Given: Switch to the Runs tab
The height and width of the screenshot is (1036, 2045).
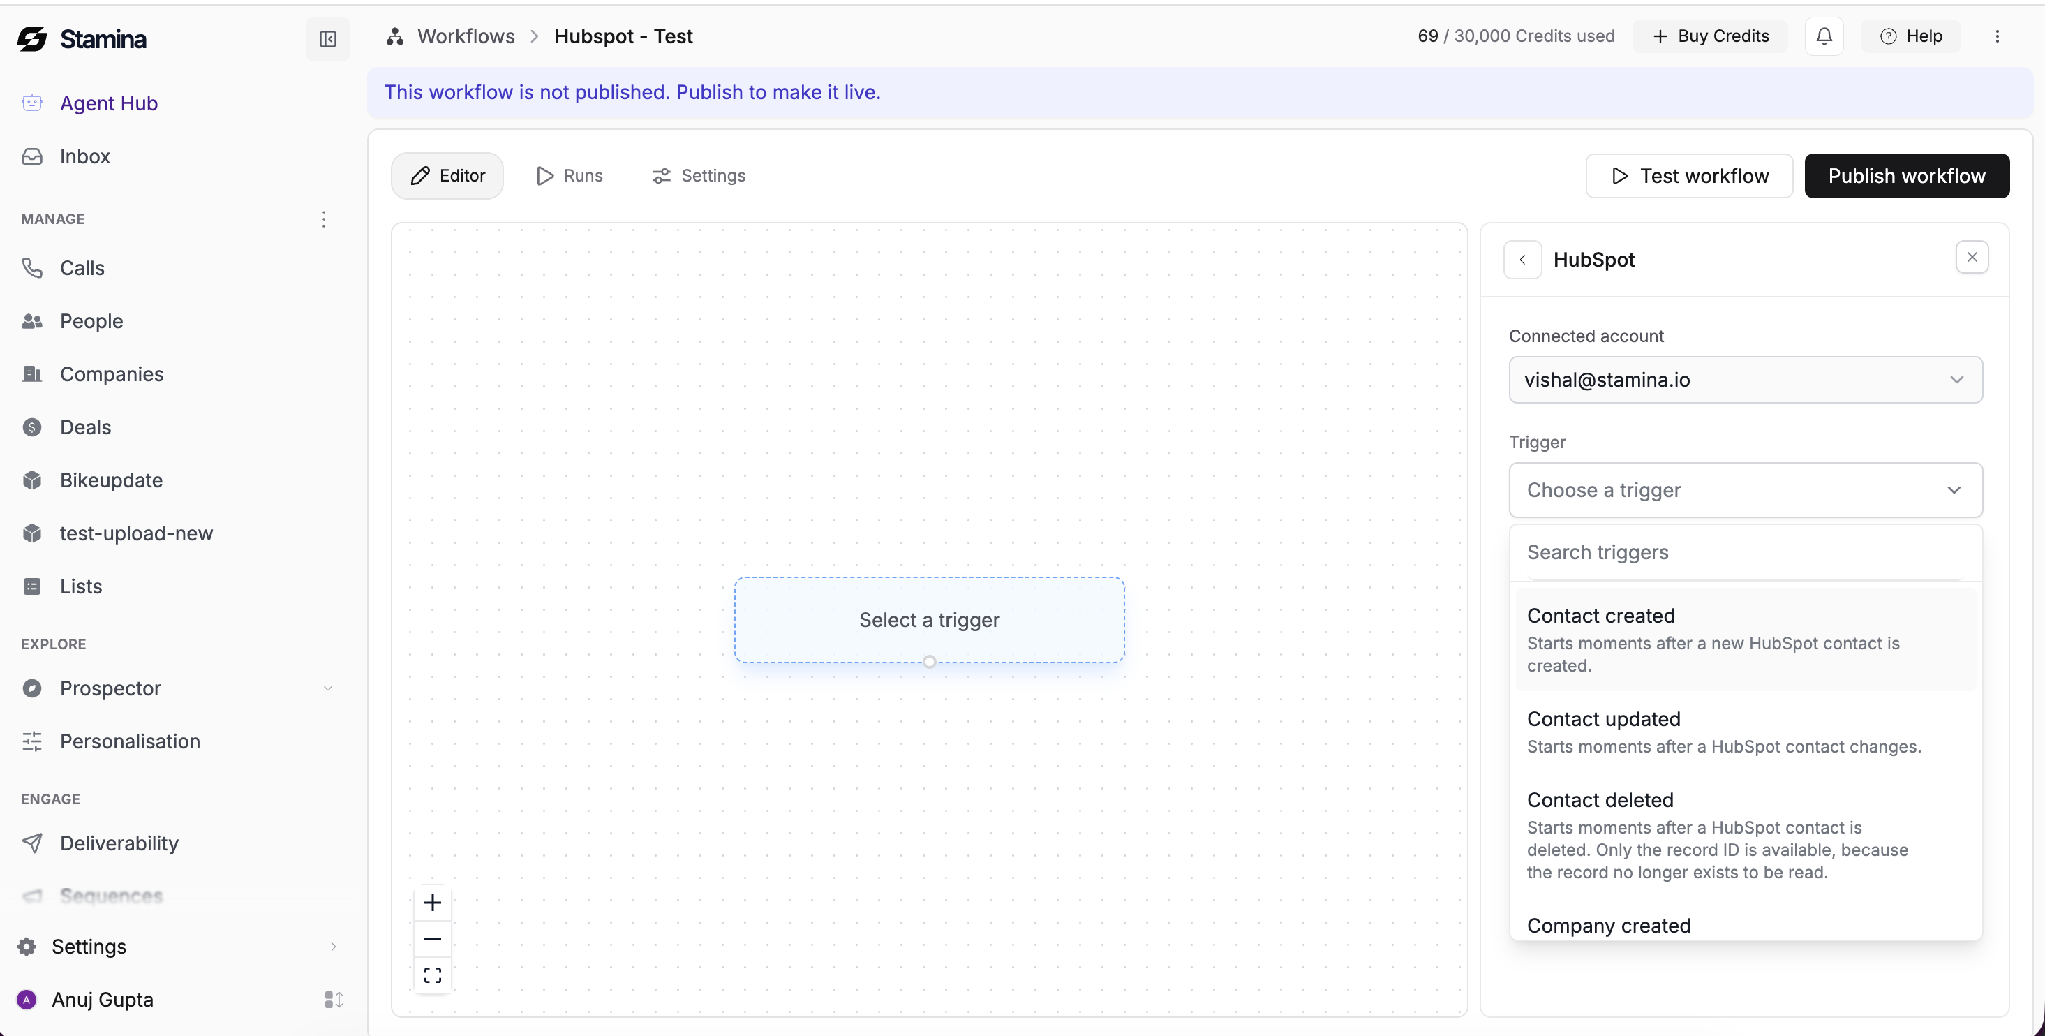Looking at the screenshot, I should [569, 176].
